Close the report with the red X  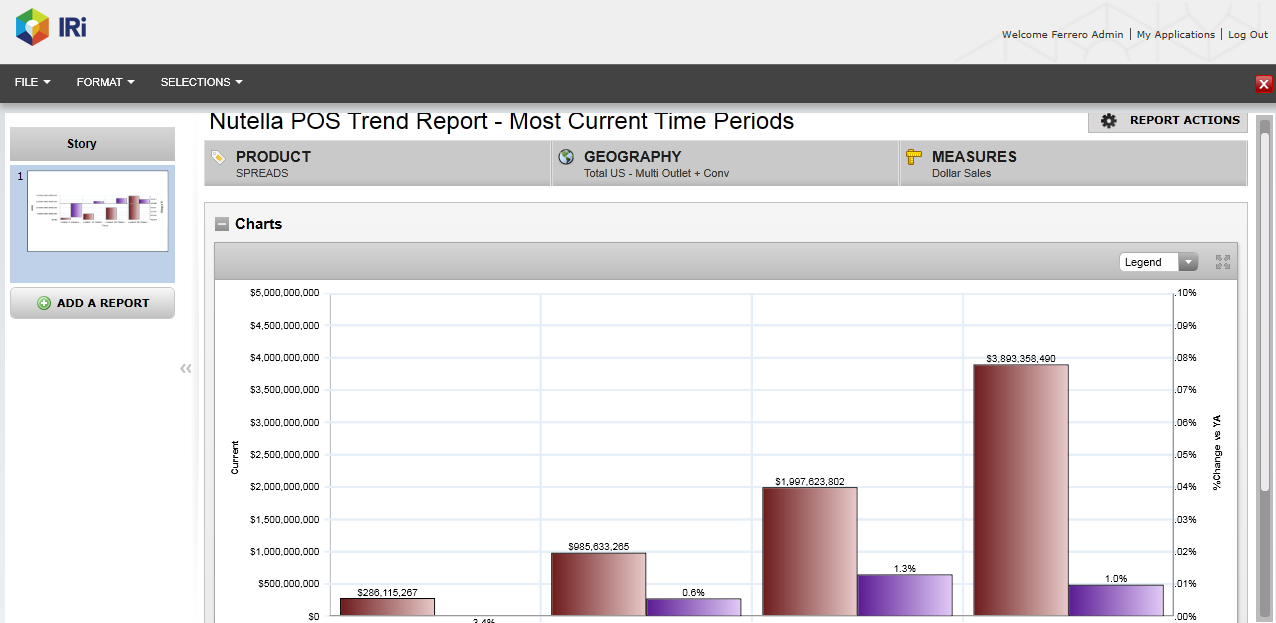(x=1264, y=84)
